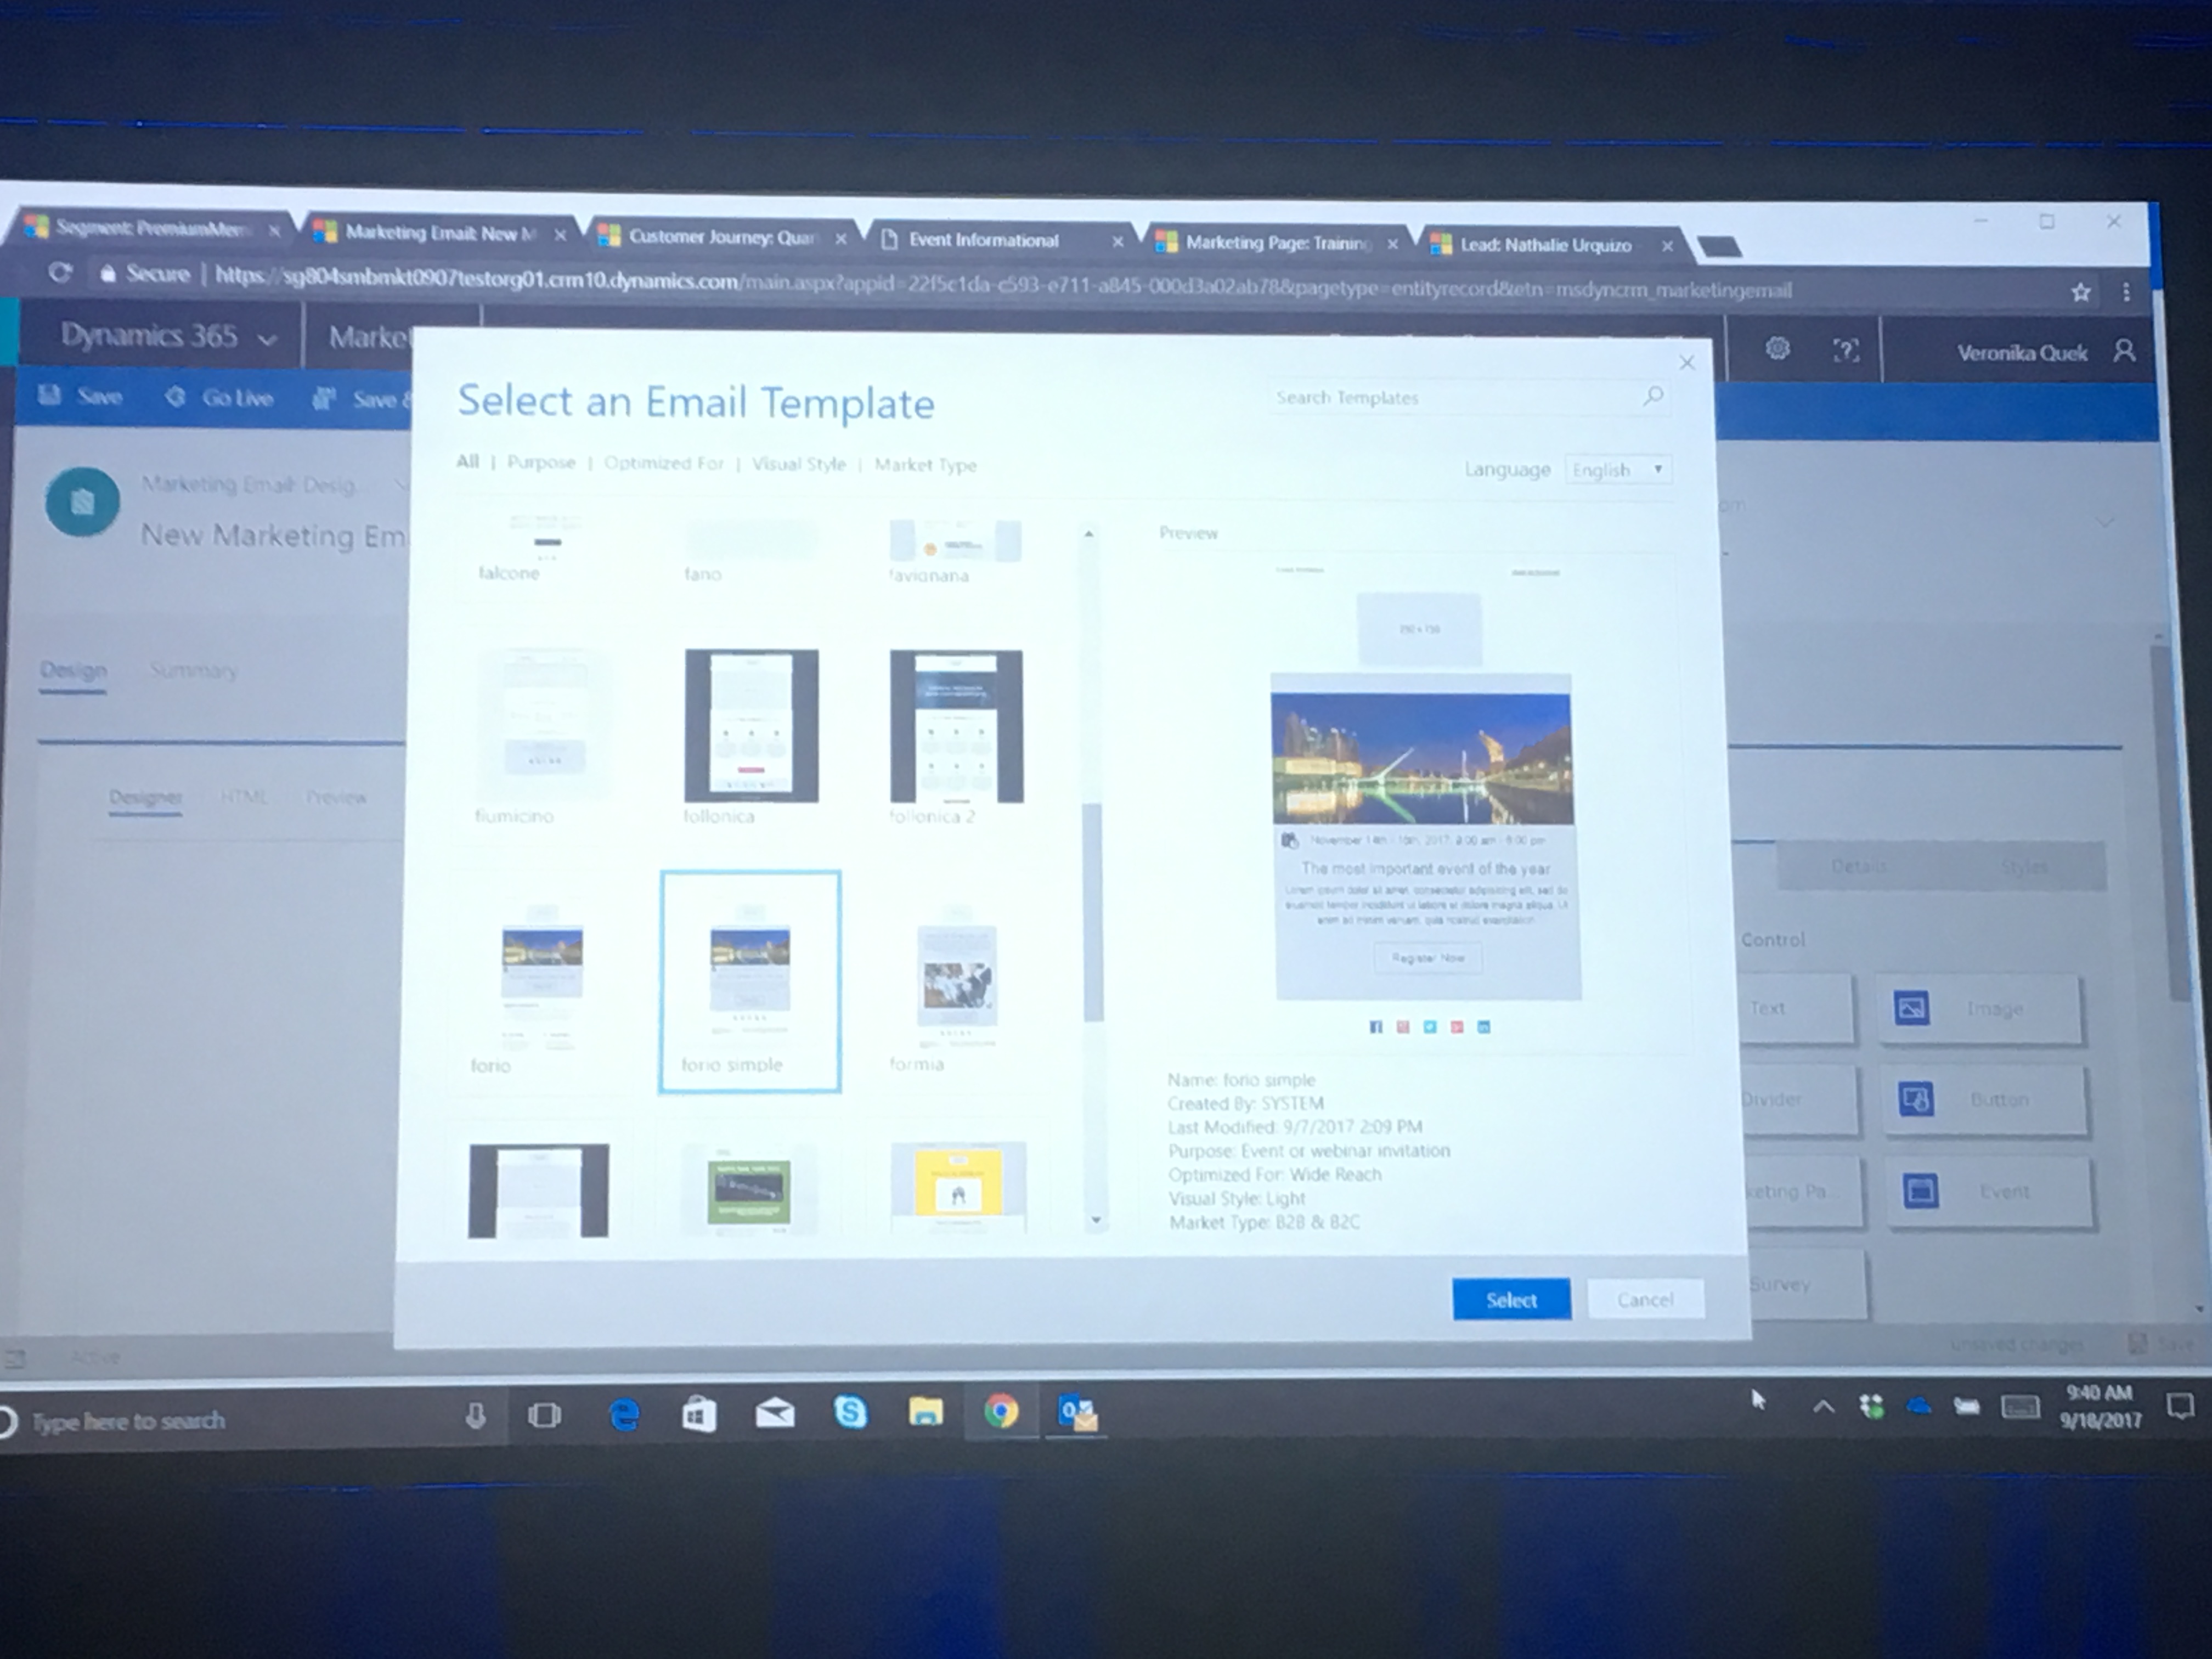The width and height of the screenshot is (2212, 1659).
Task: Open File Explorer from the taskbar
Action: point(925,1412)
